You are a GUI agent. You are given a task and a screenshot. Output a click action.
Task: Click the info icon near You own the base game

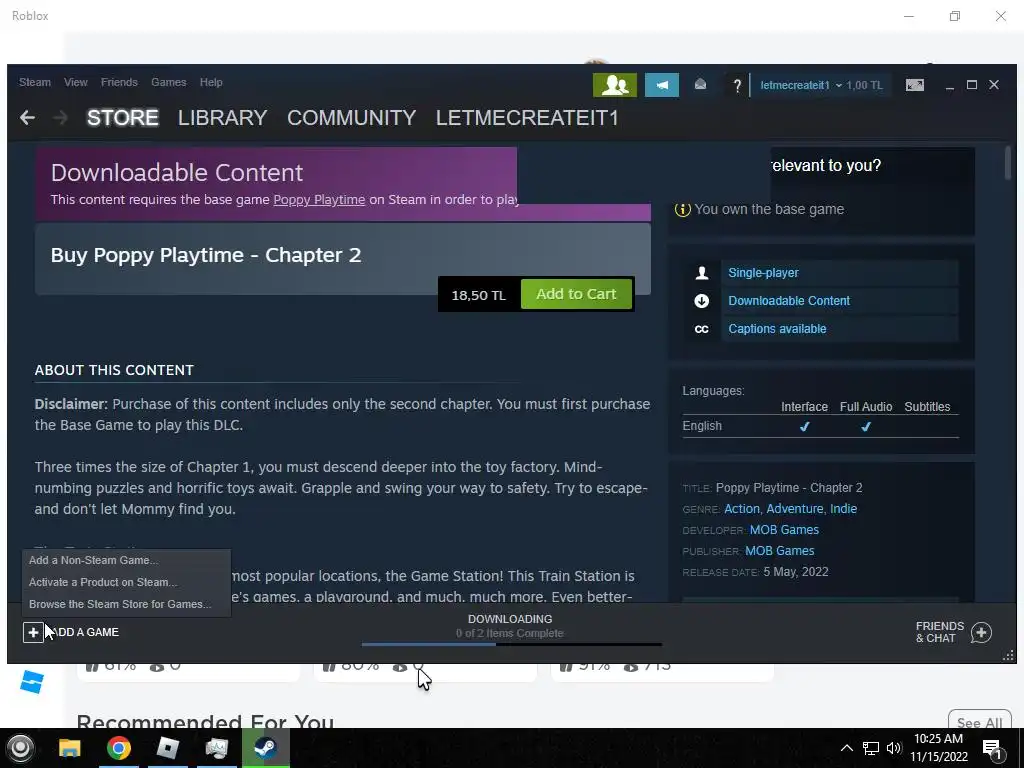[x=682, y=210]
